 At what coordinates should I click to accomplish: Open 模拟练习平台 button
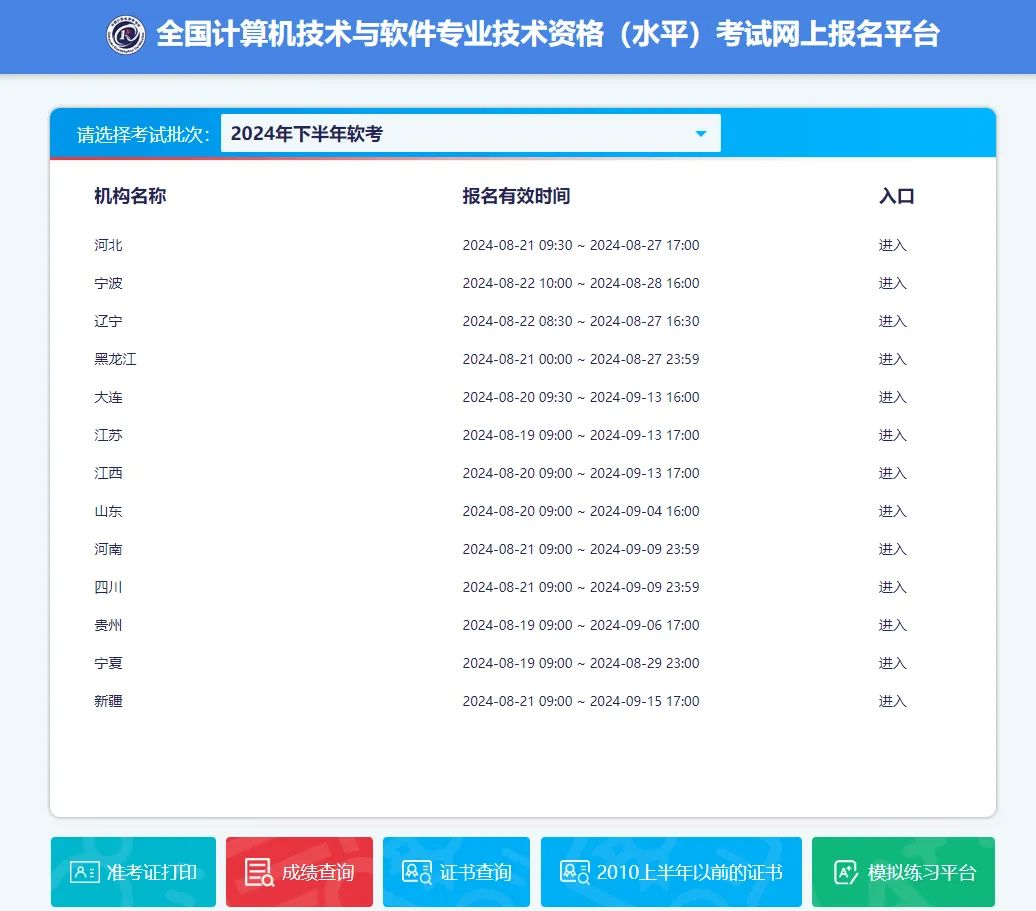903,872
